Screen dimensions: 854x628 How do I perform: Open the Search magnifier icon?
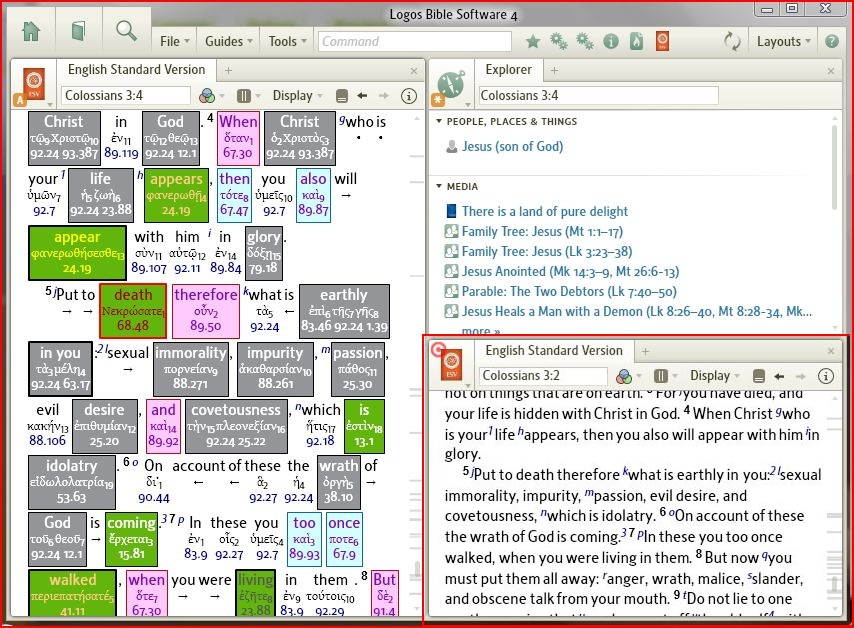[126, 31]
